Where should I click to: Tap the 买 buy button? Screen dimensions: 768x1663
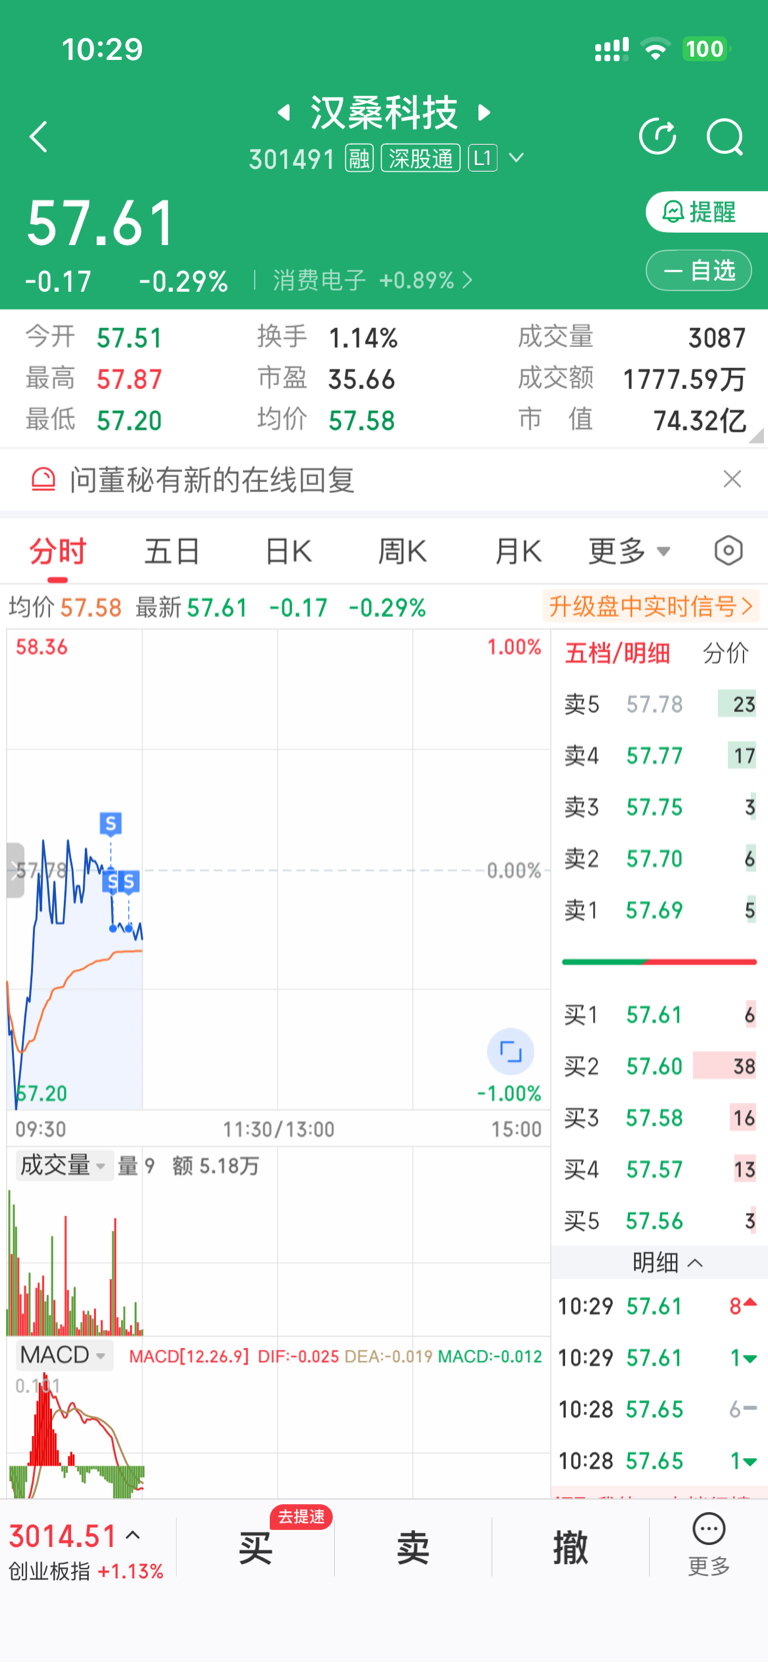(256, 1547)
